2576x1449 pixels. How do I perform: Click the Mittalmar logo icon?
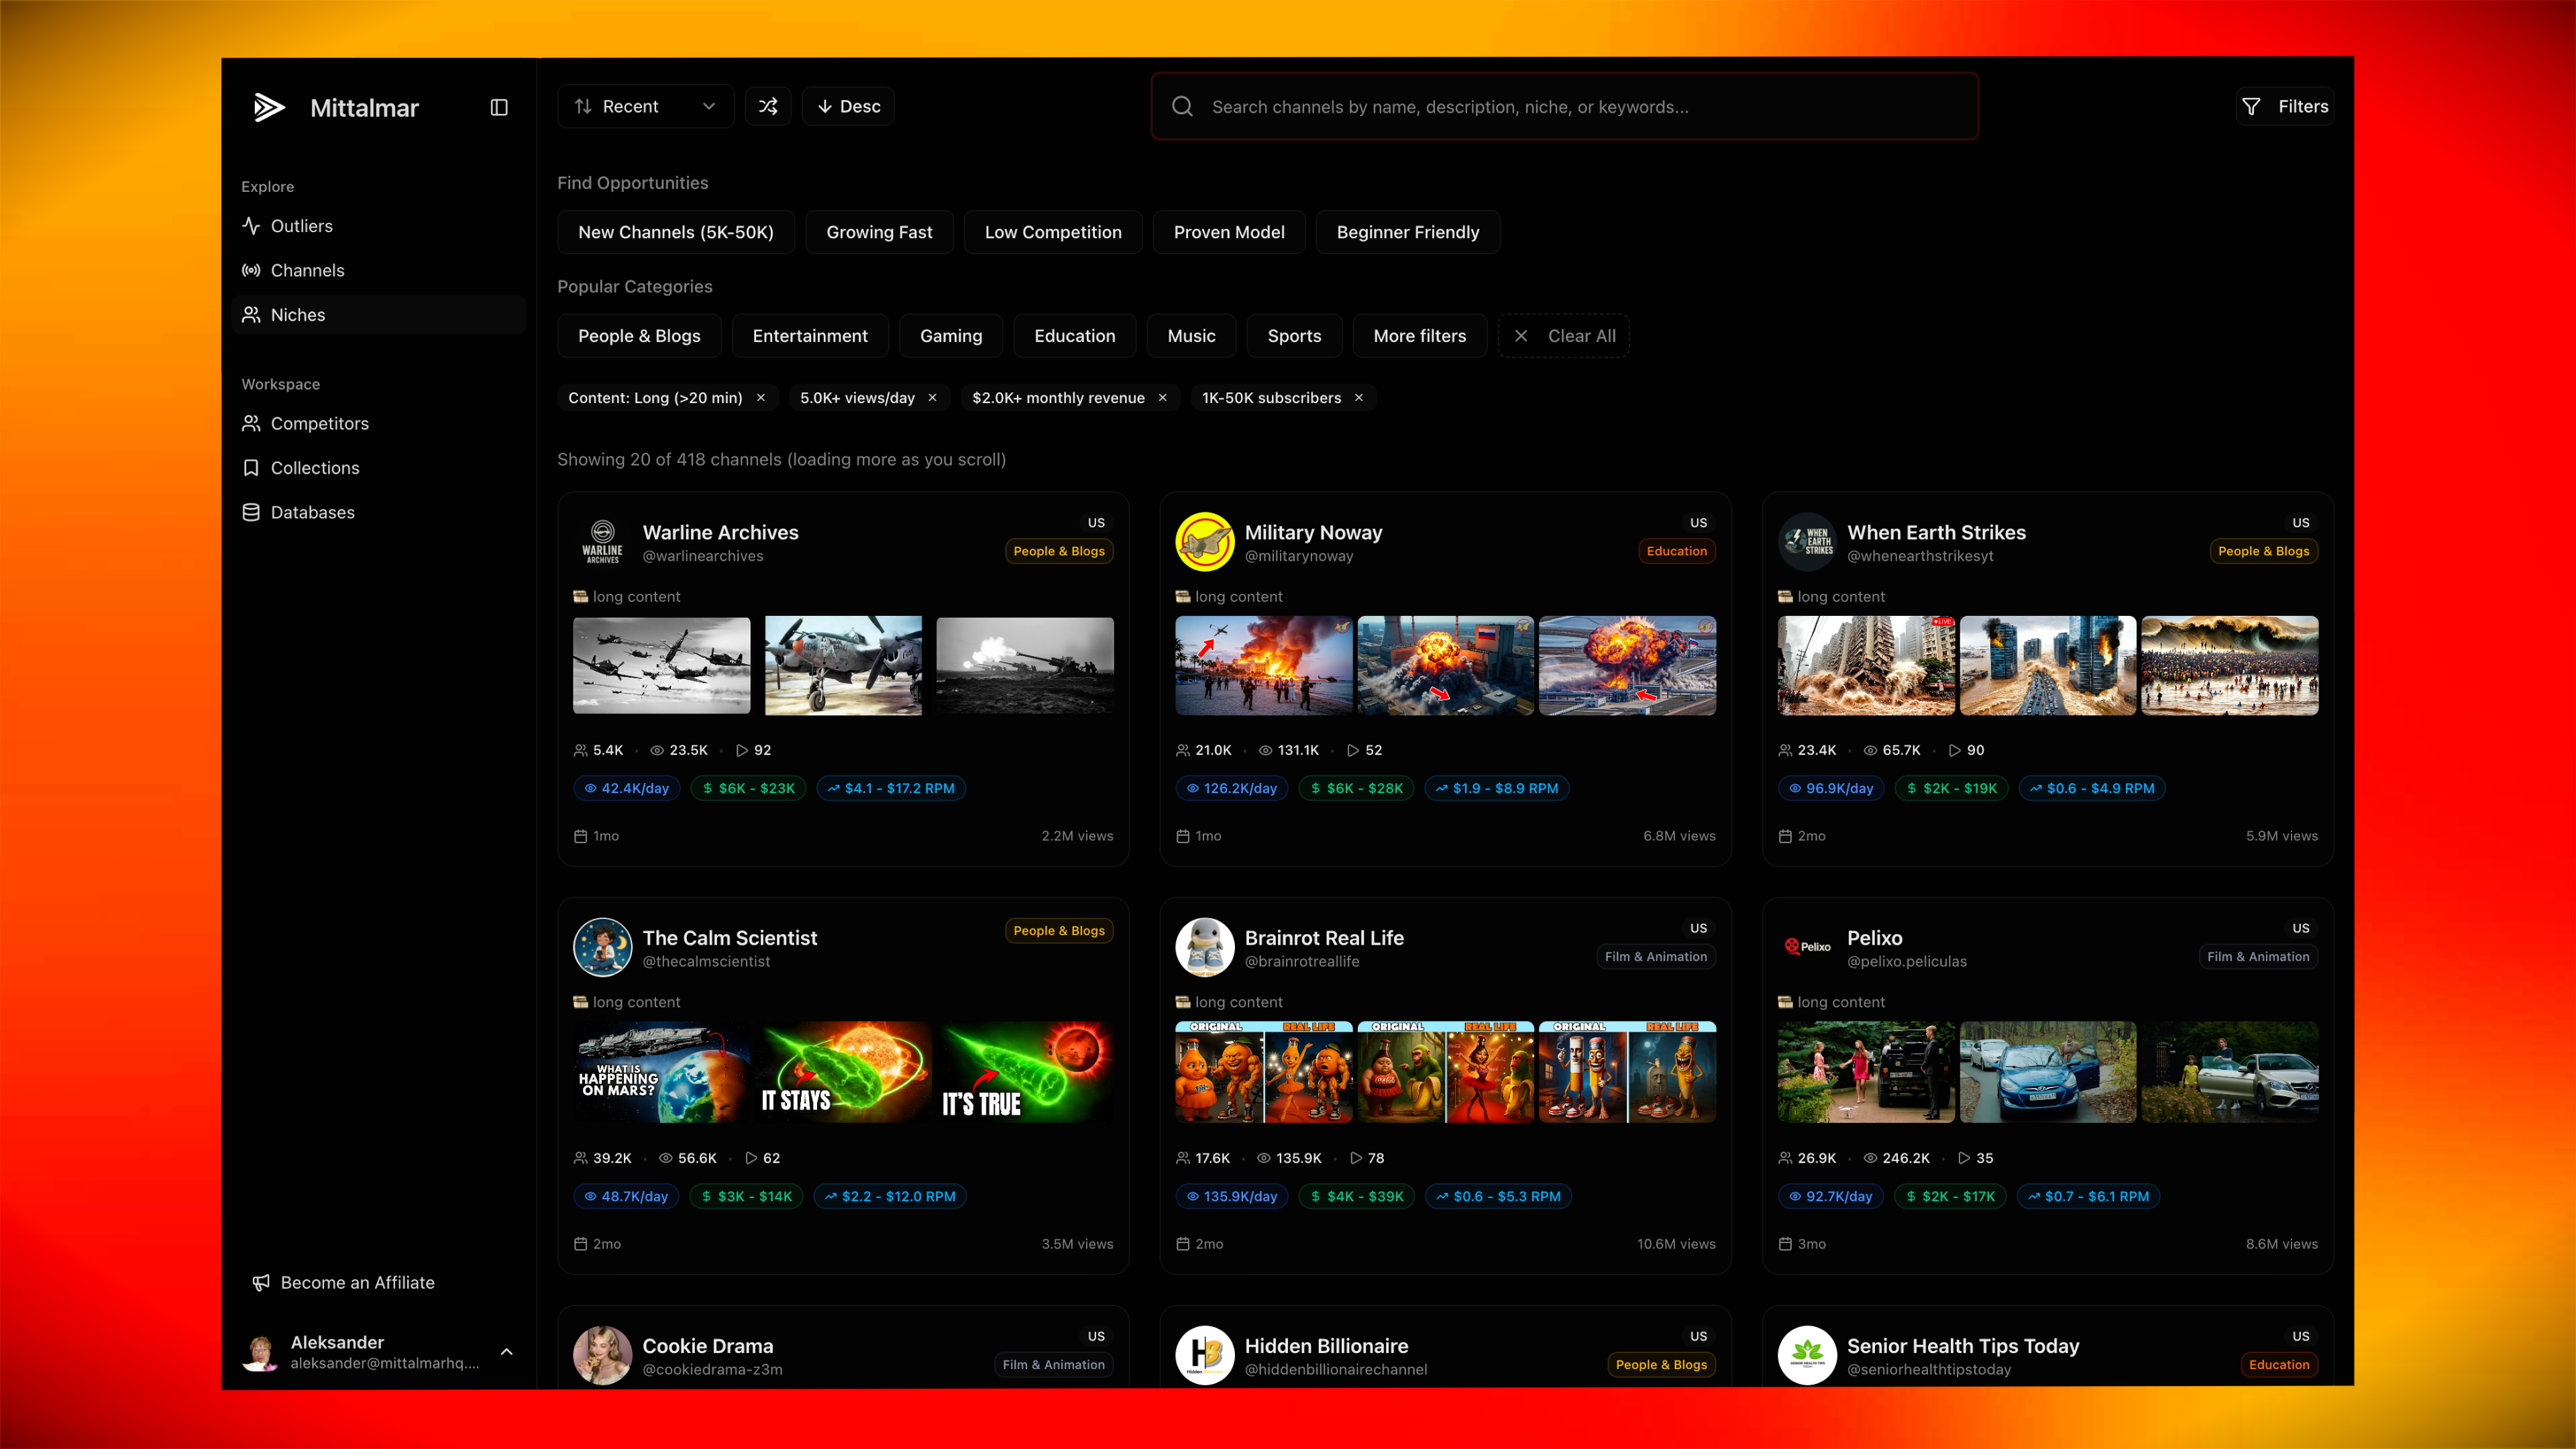tap(269, 107)
